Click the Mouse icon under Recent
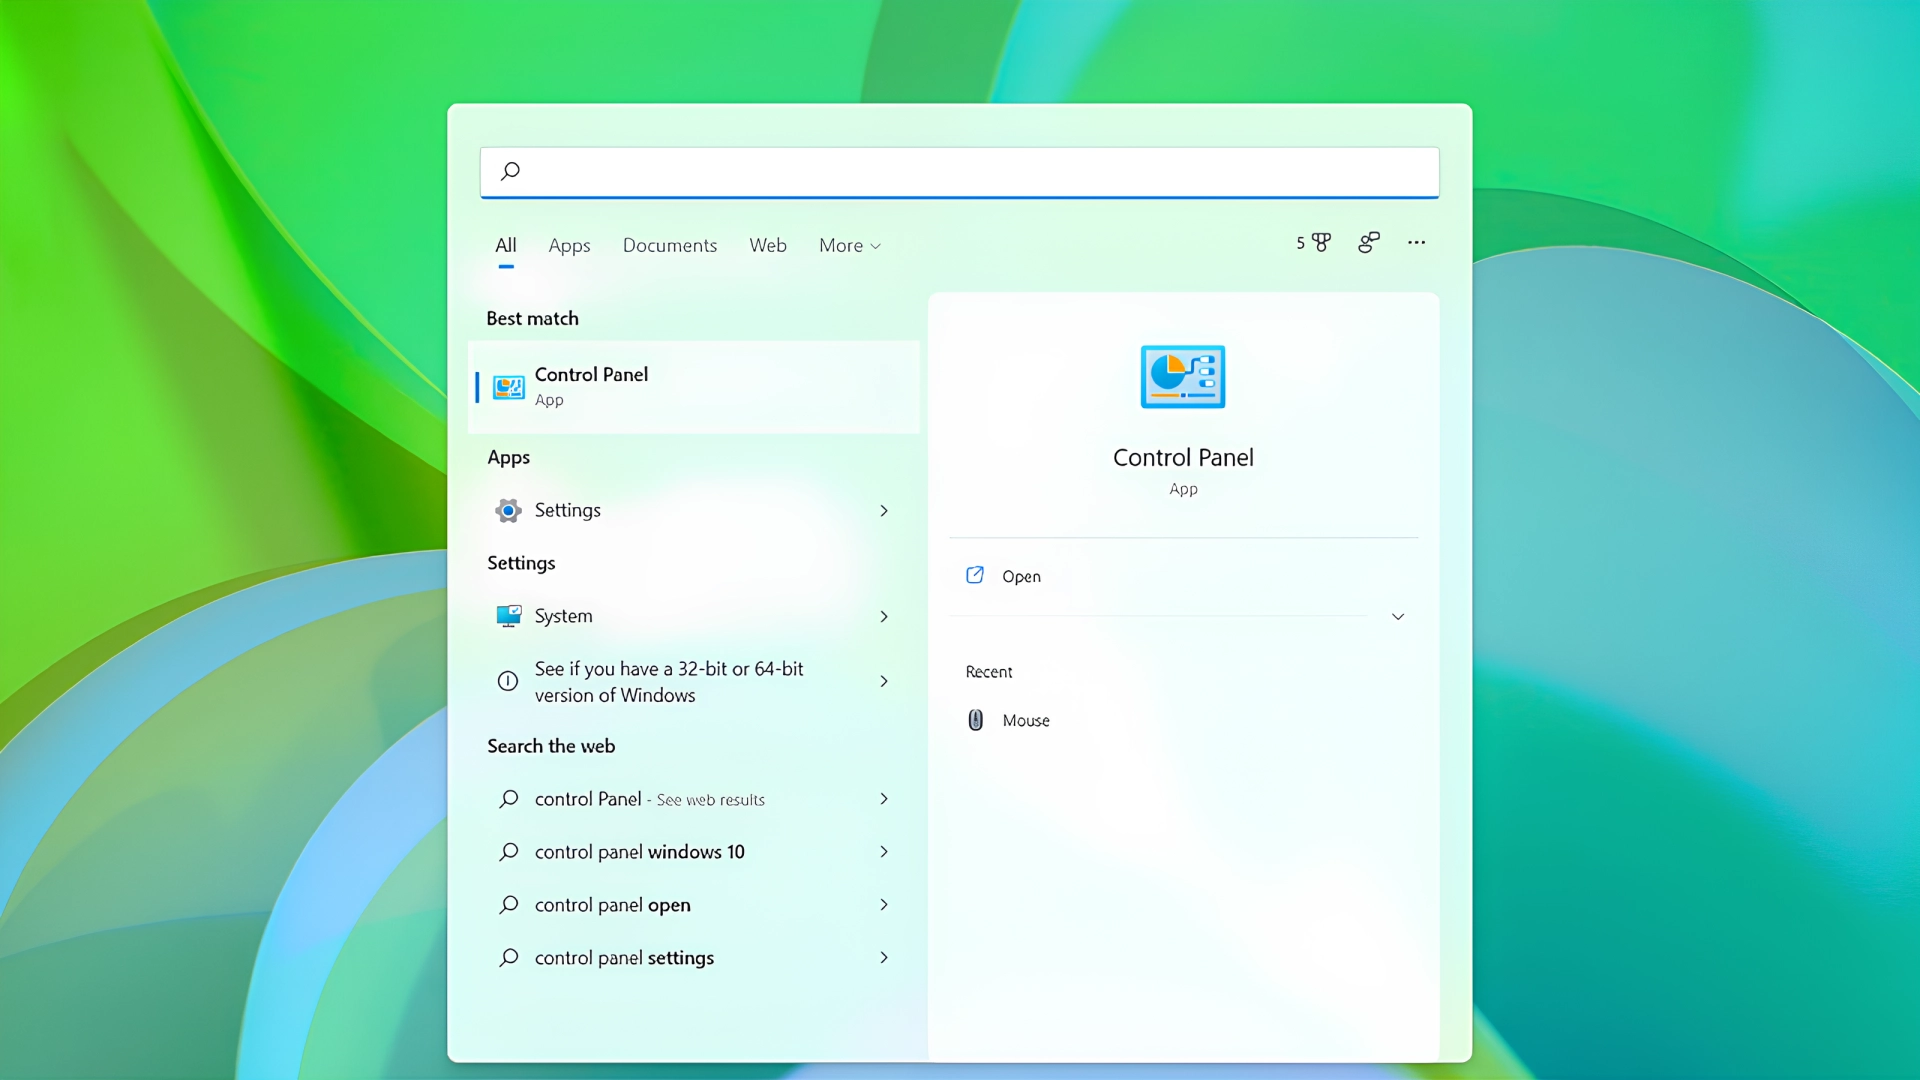 (x=976, y=720)
